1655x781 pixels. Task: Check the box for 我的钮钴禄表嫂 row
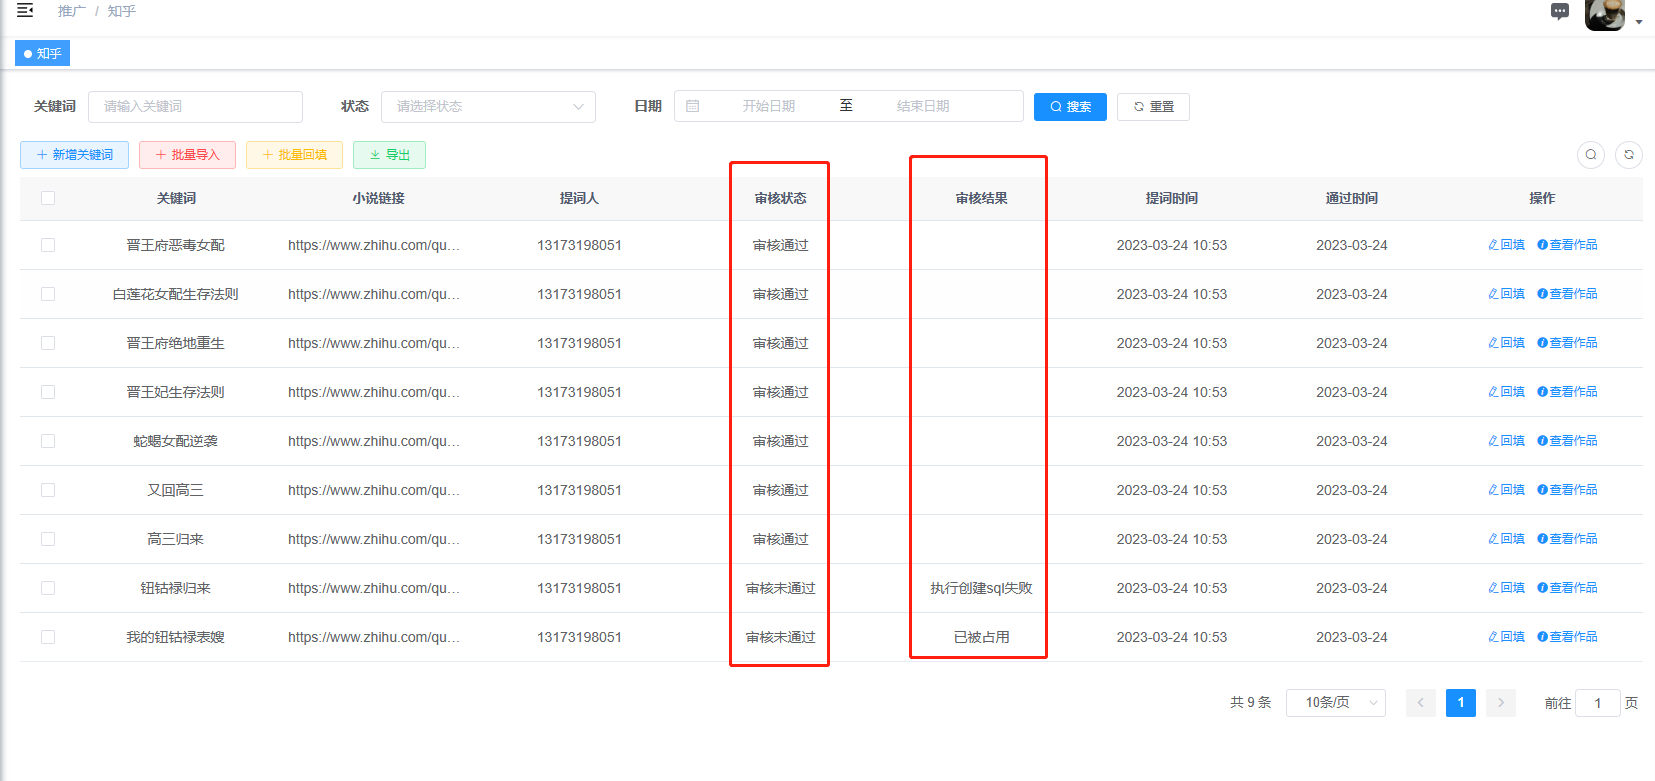tap(48, 637)
